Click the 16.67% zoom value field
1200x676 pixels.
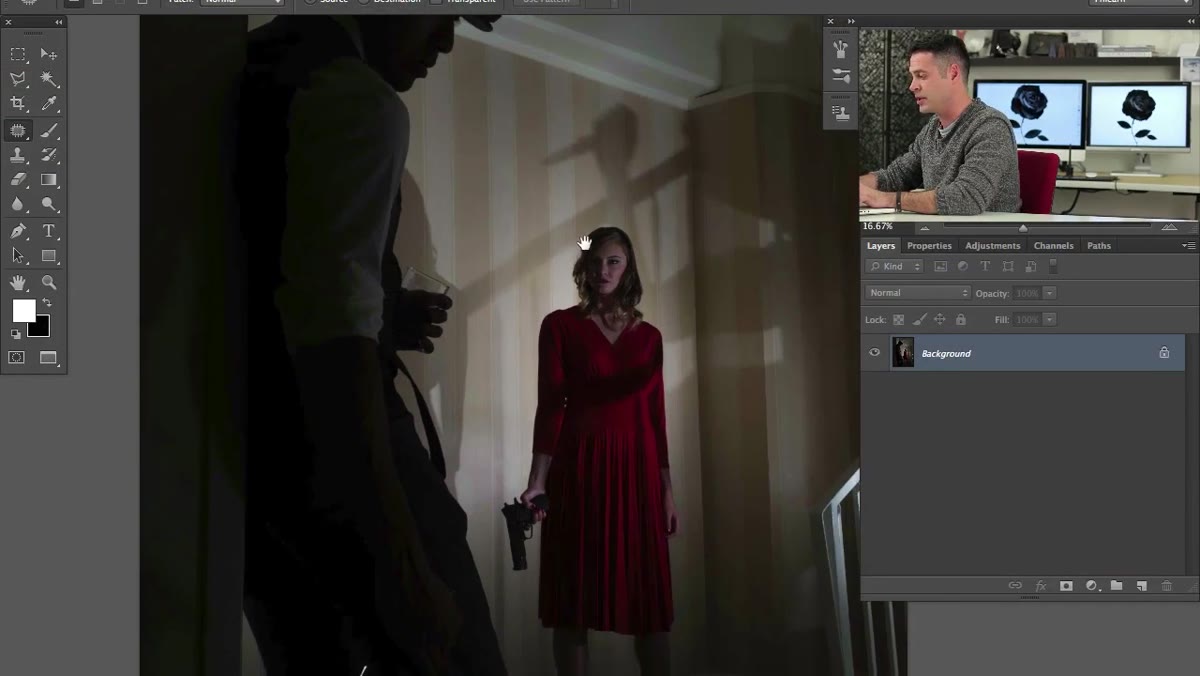point(878,227)
